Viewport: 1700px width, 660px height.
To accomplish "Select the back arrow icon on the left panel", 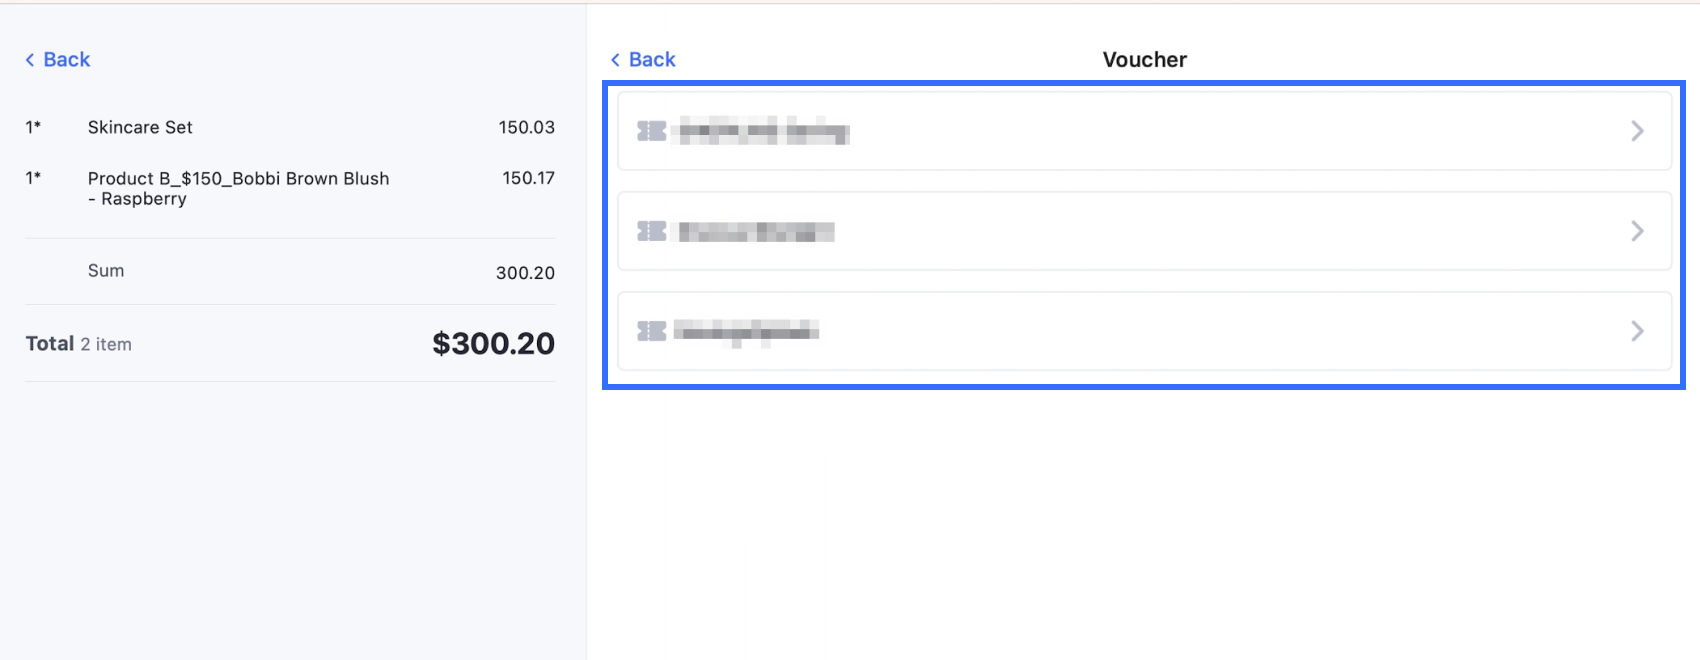I will pos(29,59).
